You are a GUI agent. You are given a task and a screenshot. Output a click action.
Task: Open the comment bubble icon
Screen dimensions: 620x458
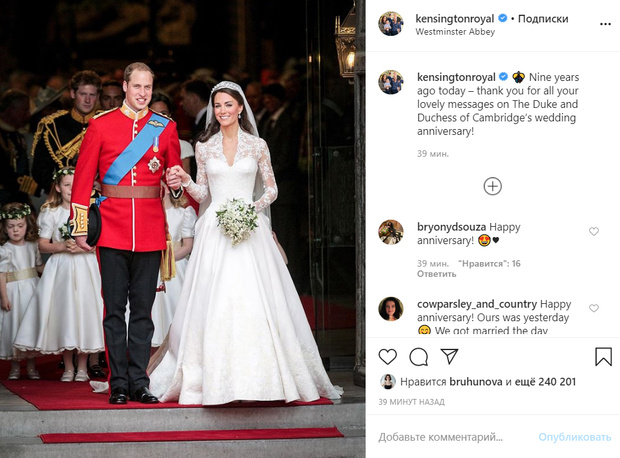click(418, 357)
